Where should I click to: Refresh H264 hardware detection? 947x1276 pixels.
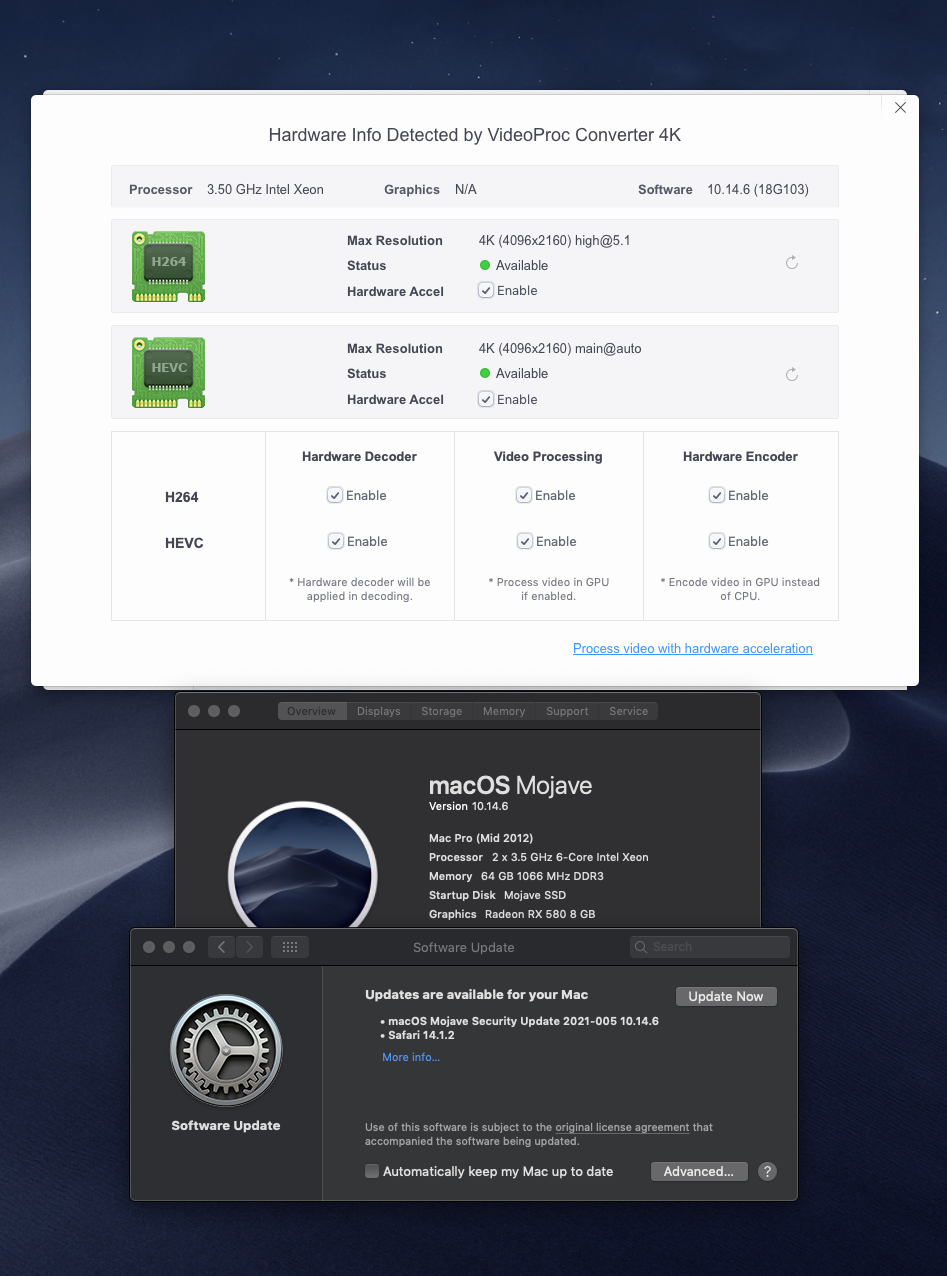[791, 263]
